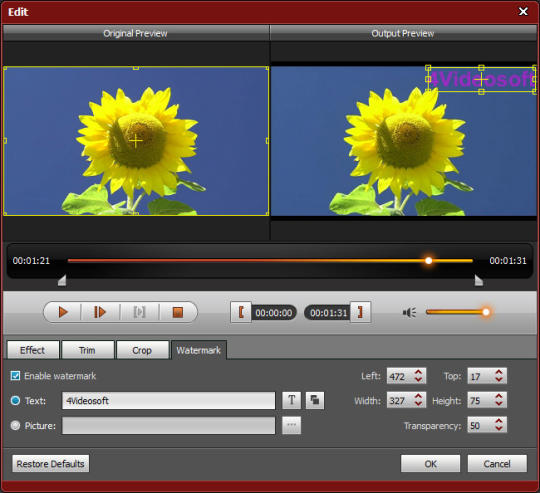Increase the Left value with up arrow
540x493 pixels.
pos(418,372)
